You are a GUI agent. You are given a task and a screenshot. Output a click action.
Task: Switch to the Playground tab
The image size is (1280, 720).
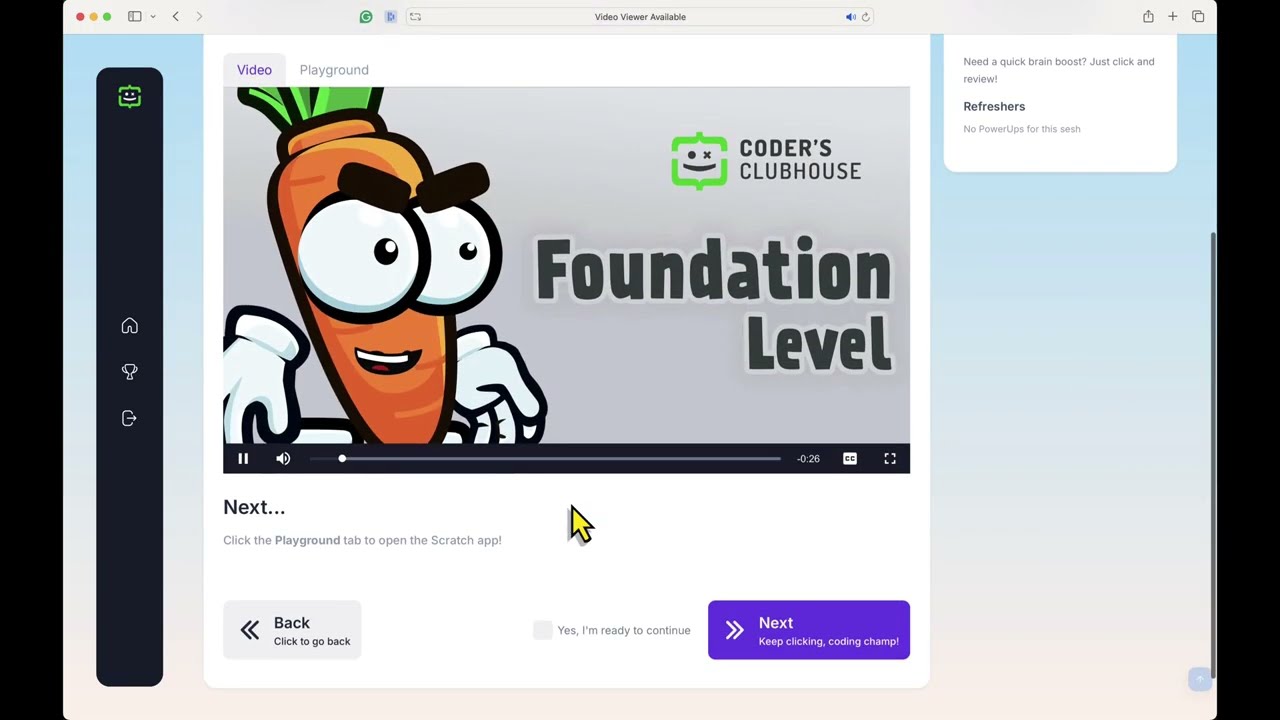(x=334, y=70)
